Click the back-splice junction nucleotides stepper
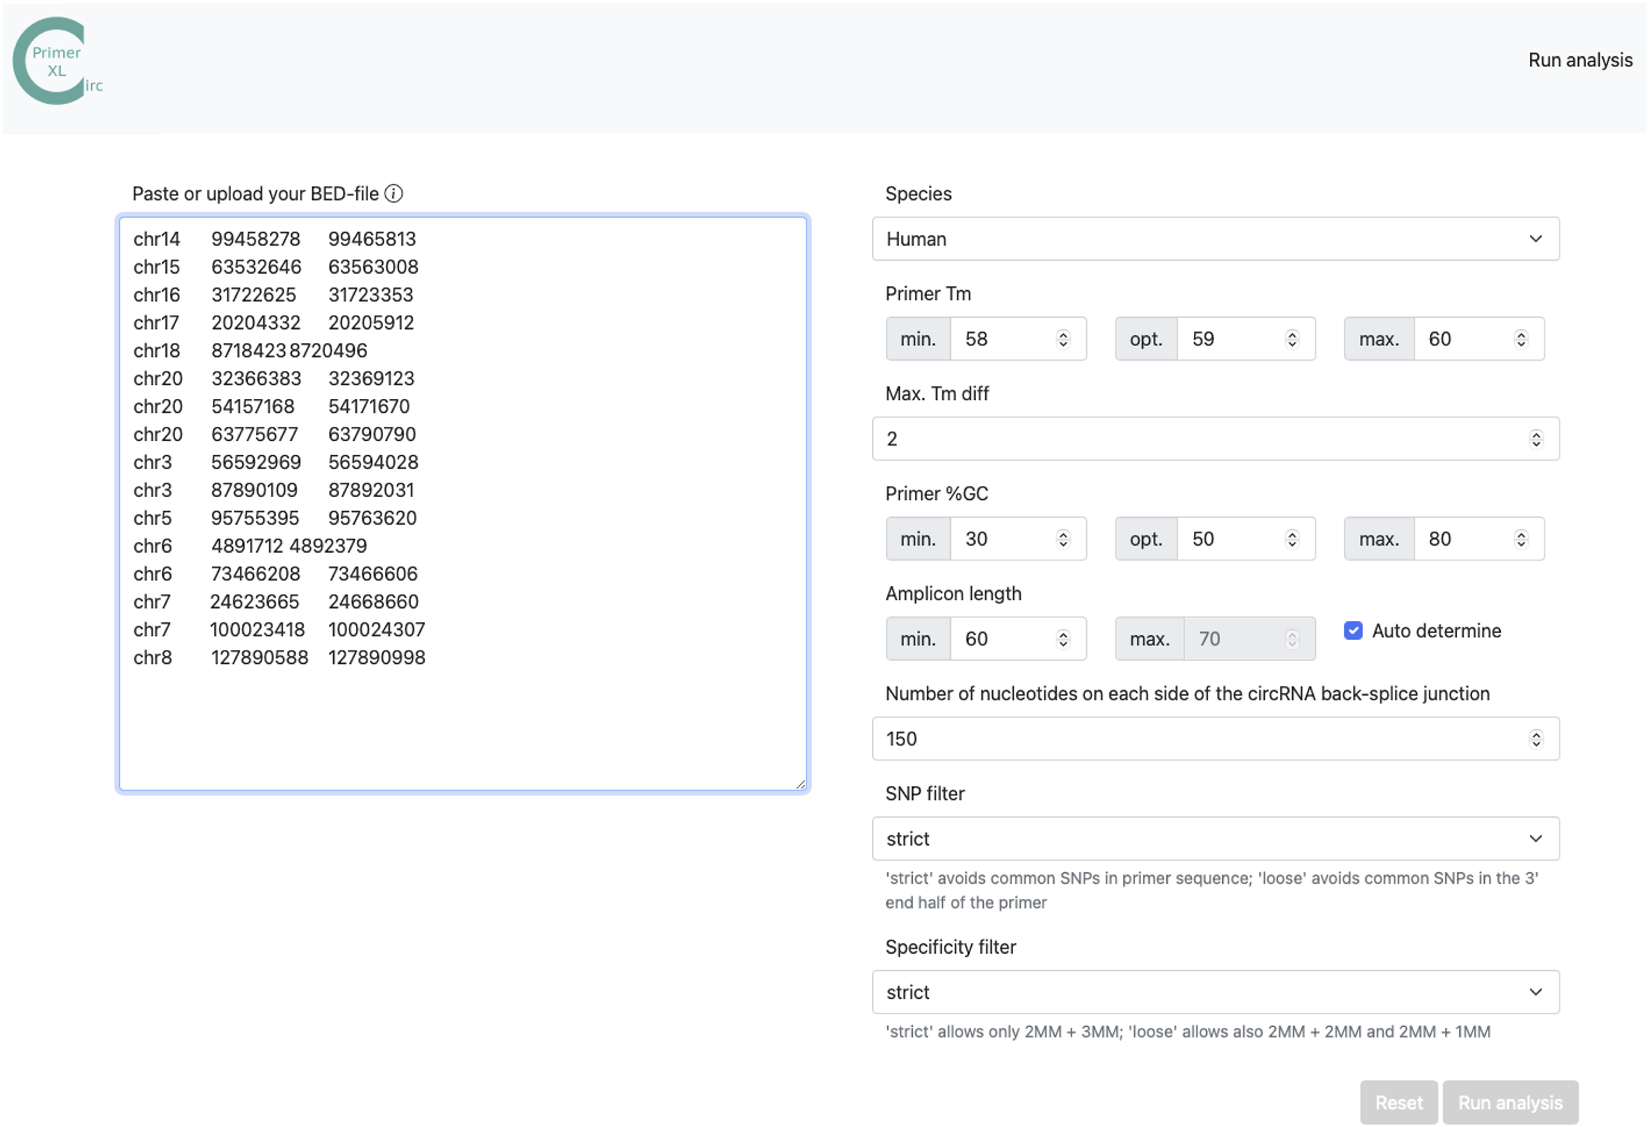 (x=1536, y=739)
